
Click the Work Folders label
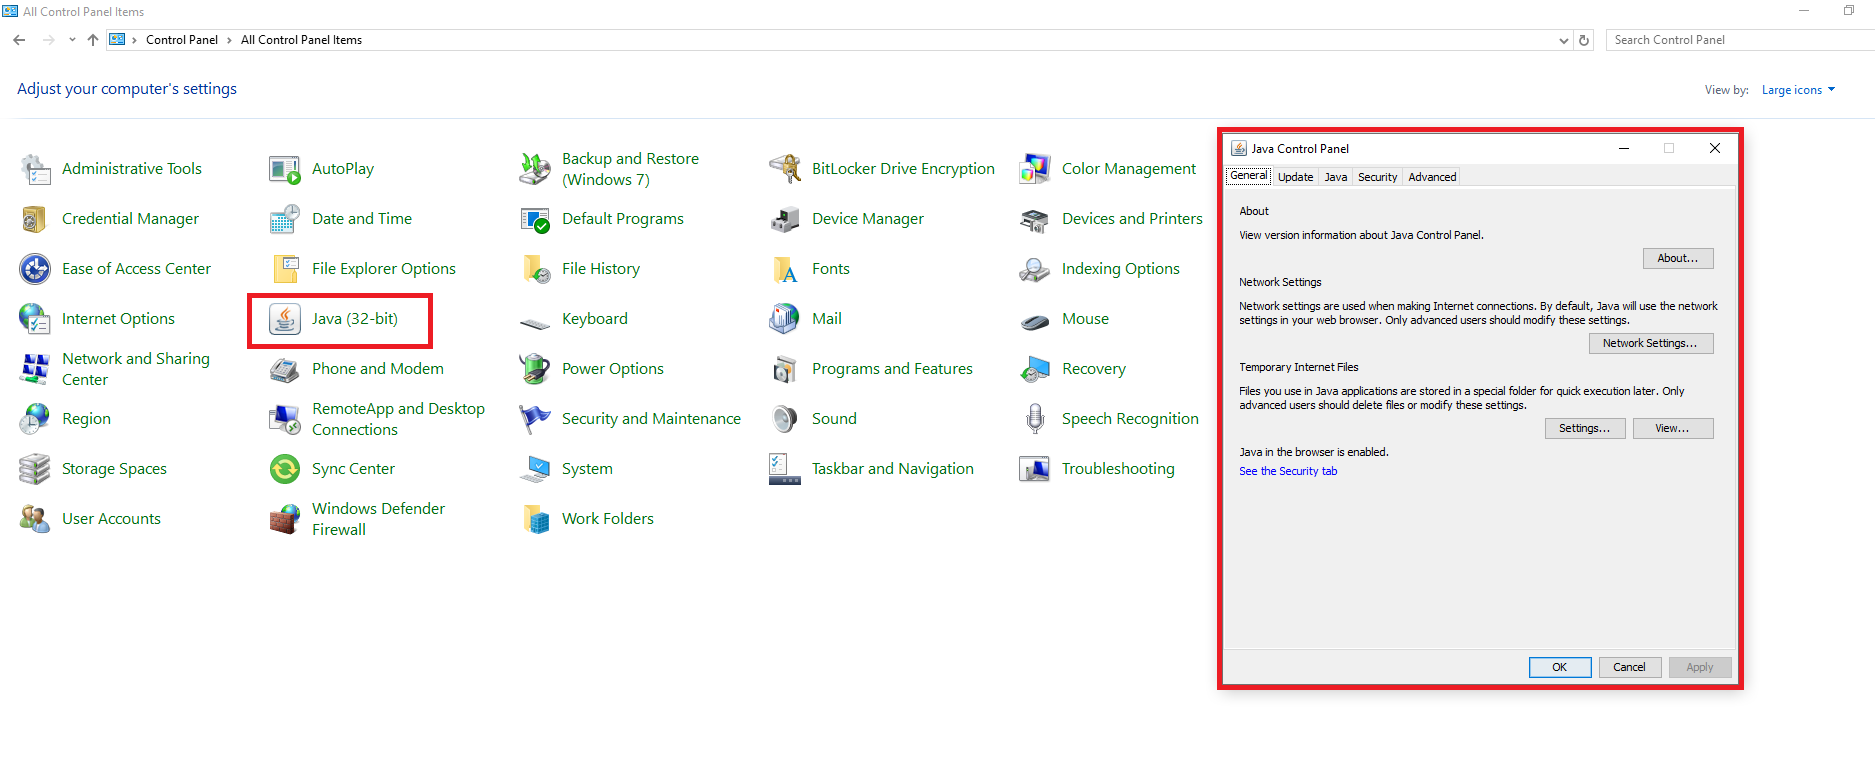pos(608,519)
